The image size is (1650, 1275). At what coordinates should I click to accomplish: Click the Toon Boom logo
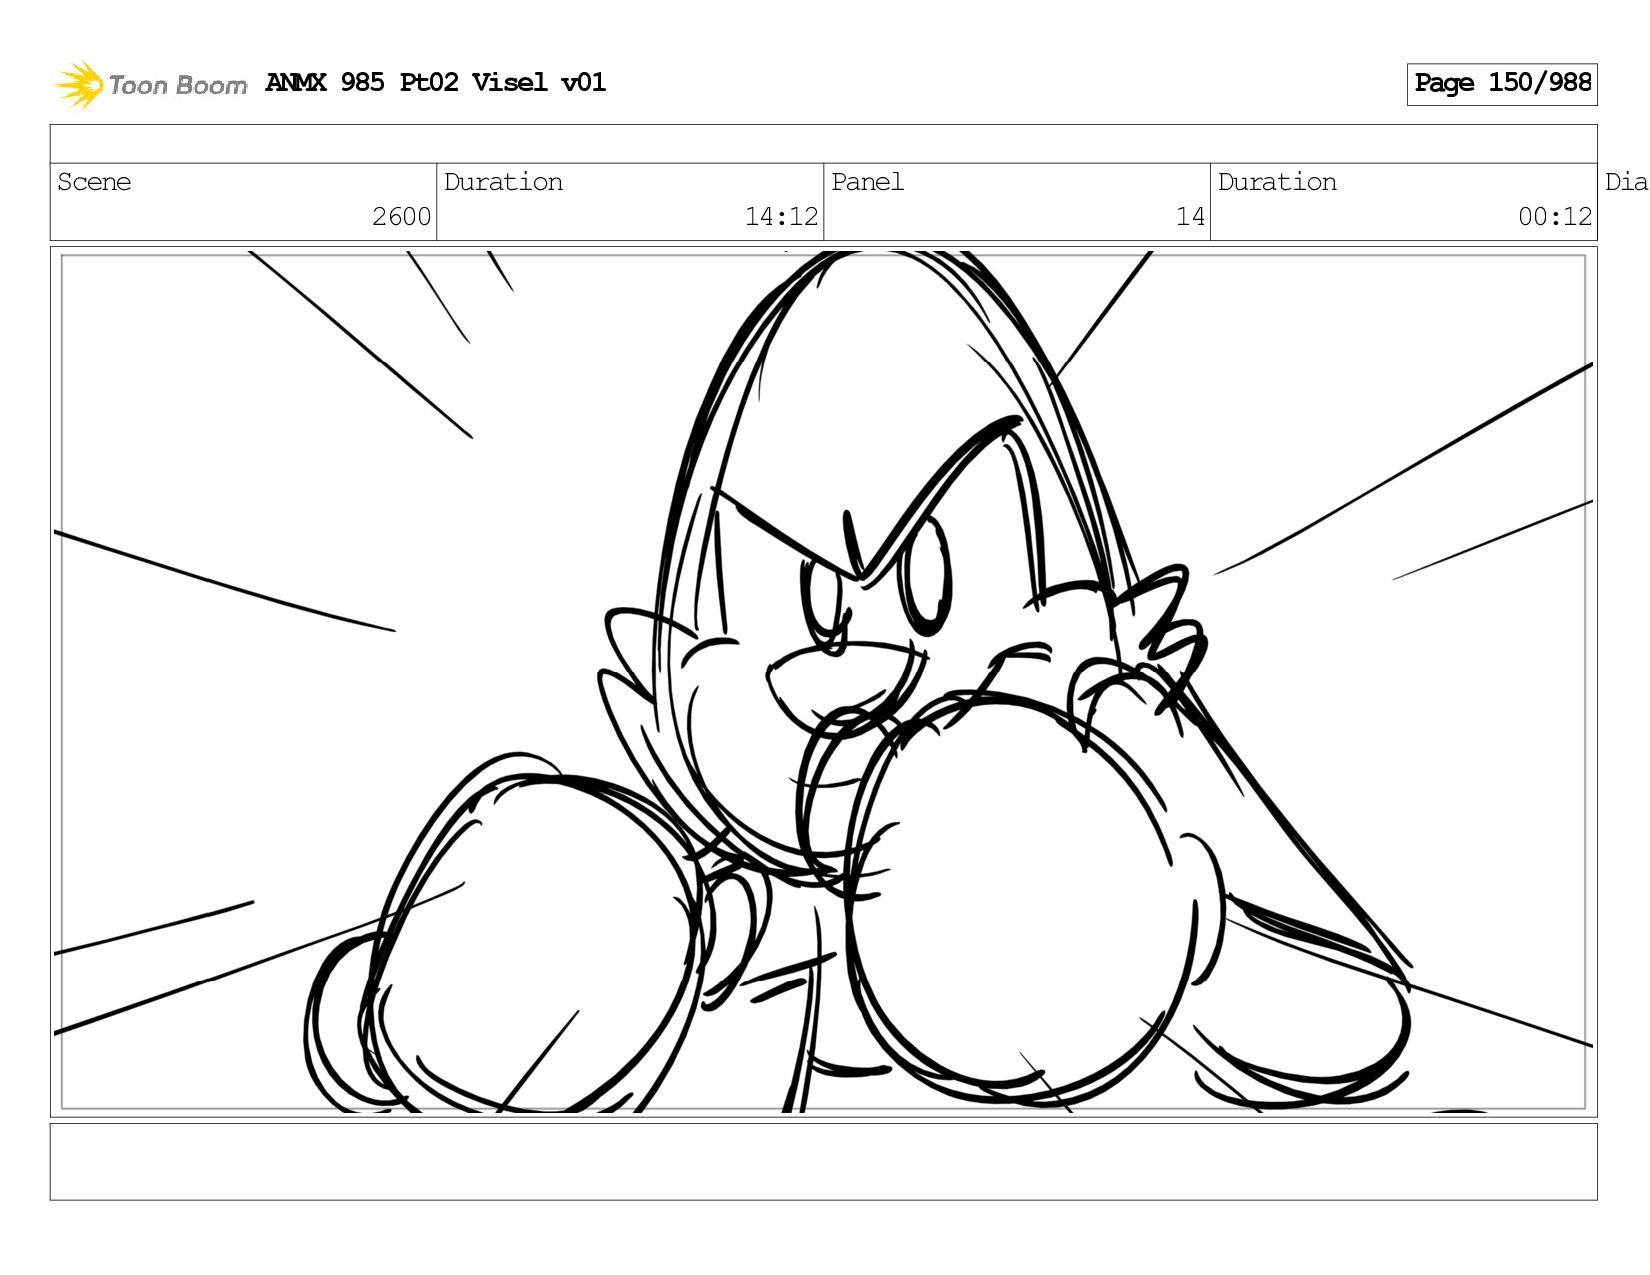150,84
